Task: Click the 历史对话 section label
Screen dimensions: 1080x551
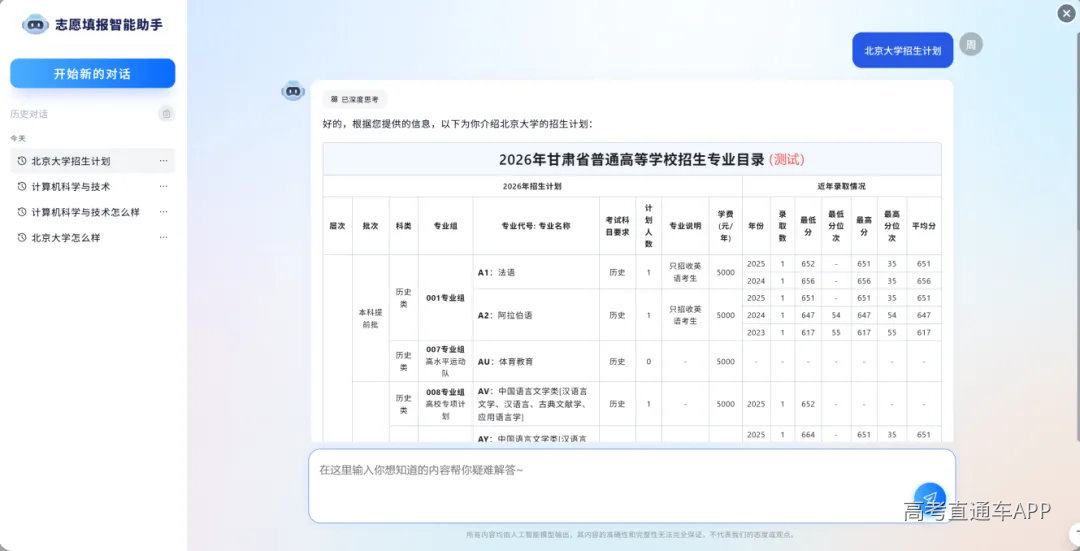Action: pos(29,114)
